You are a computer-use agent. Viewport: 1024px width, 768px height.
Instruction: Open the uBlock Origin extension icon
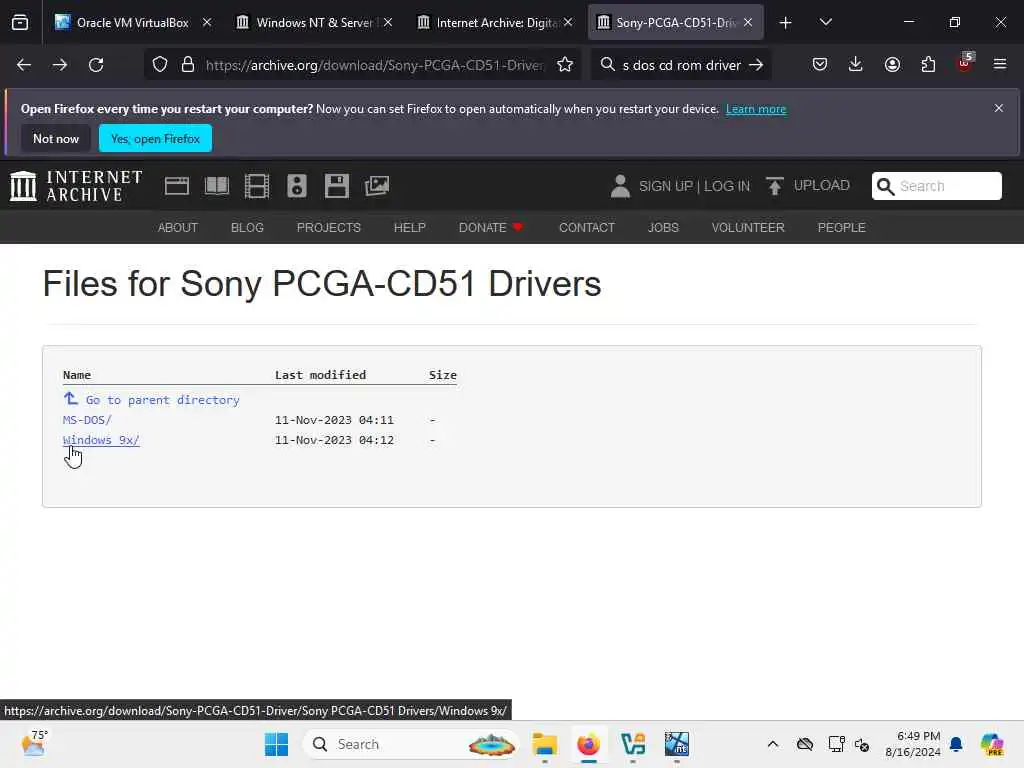[x=965, y=63]
